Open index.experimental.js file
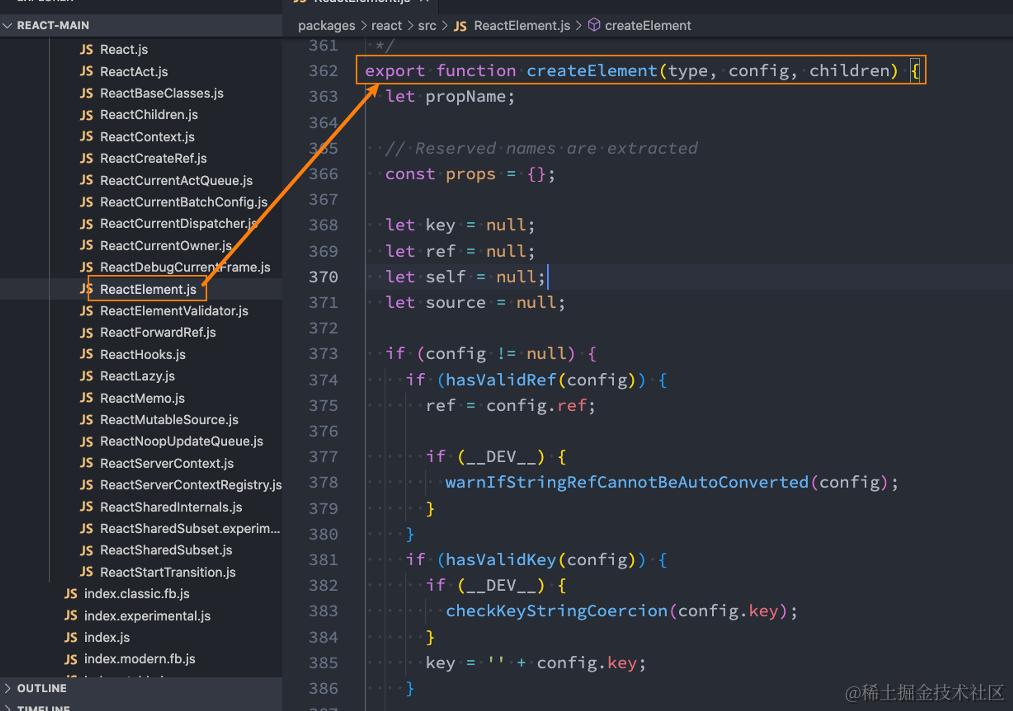1013x711 pixels. point(147,616)
